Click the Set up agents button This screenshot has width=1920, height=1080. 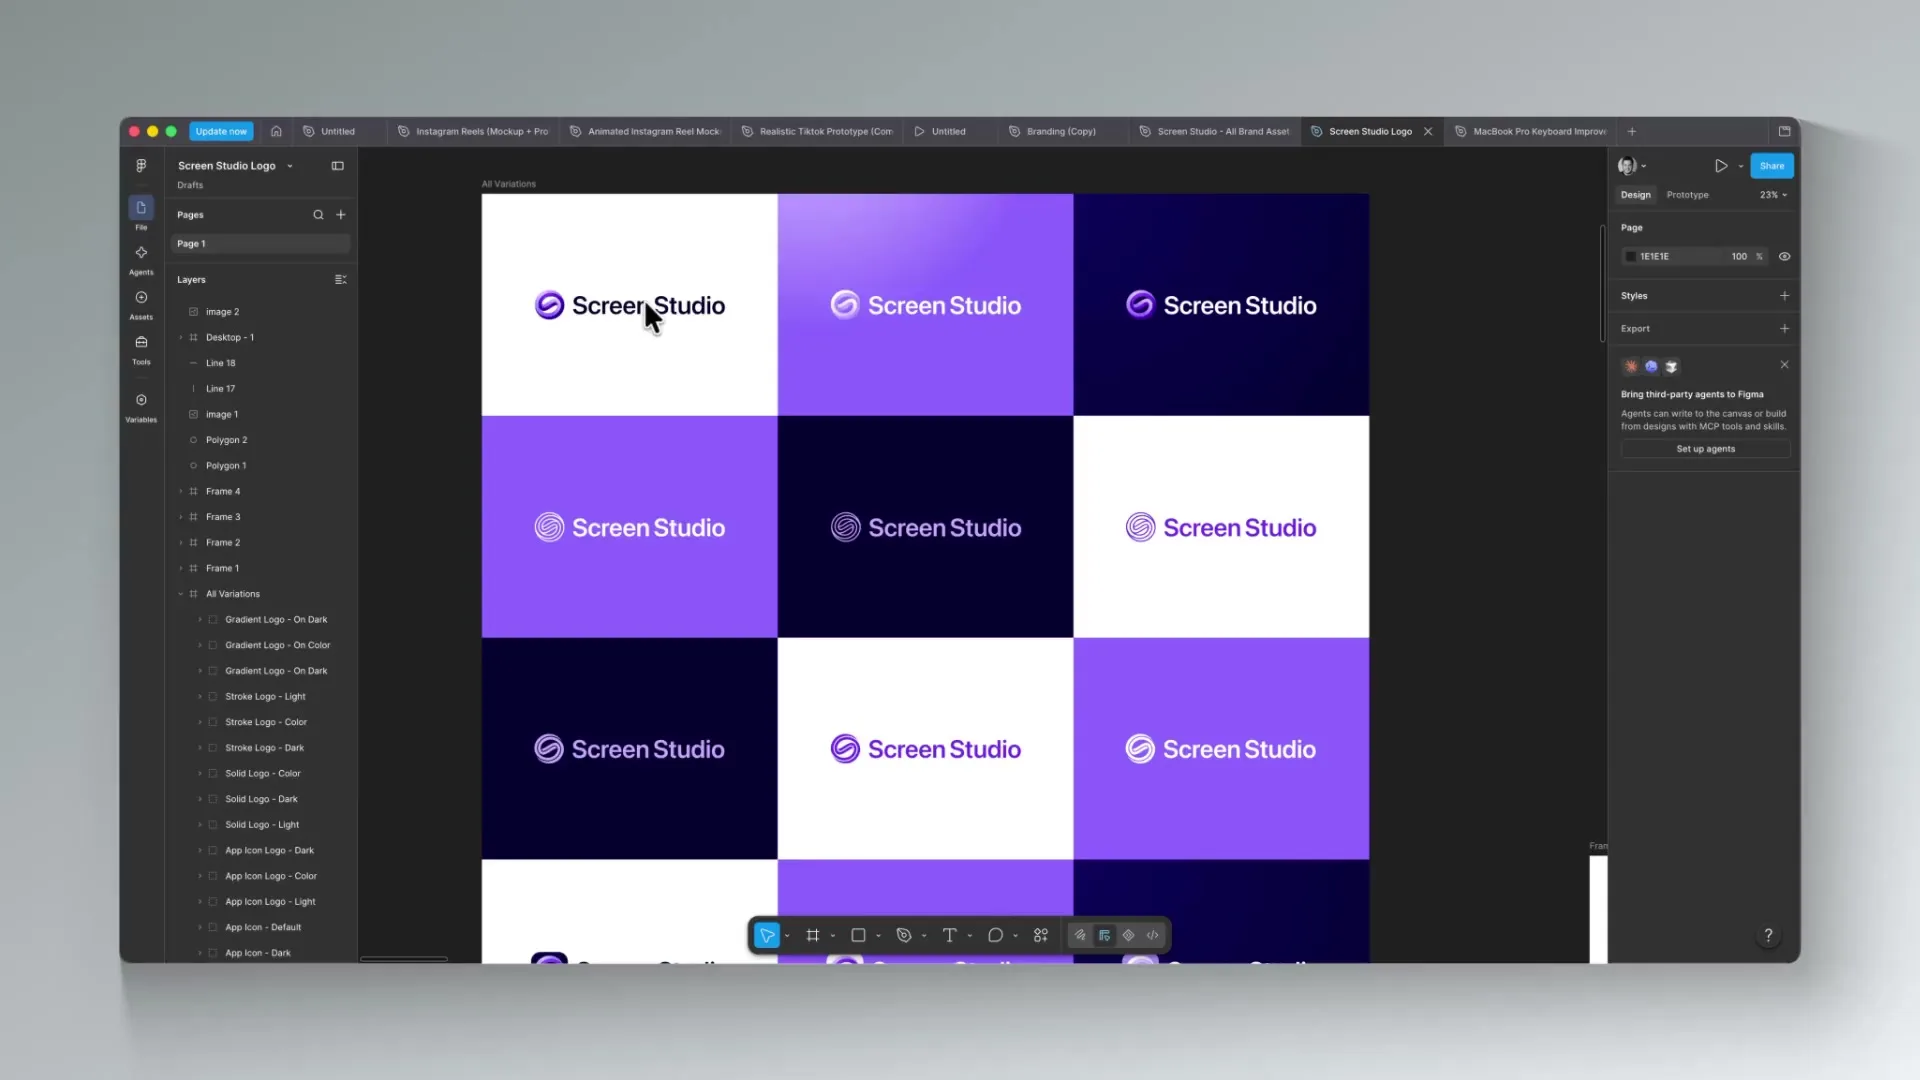pos(1705,449)
